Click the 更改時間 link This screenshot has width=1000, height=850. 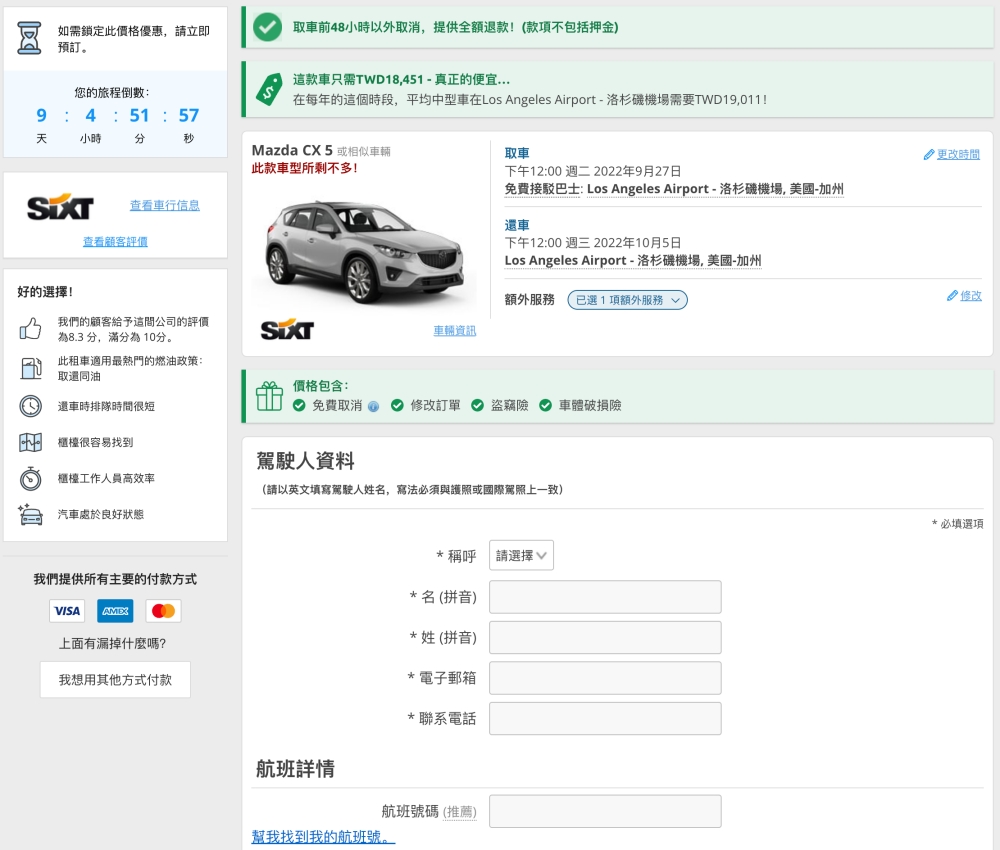(x=958, y=154)
